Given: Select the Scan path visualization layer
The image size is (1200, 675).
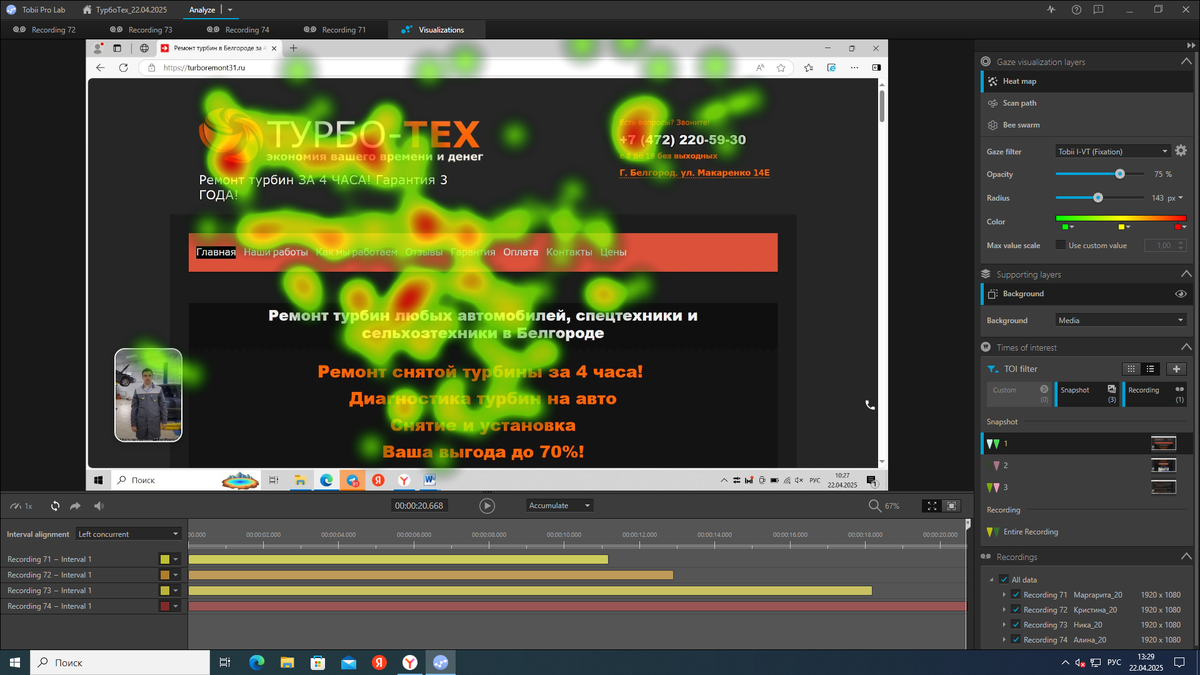Looking at the screenshot, I should point(1086,103).
